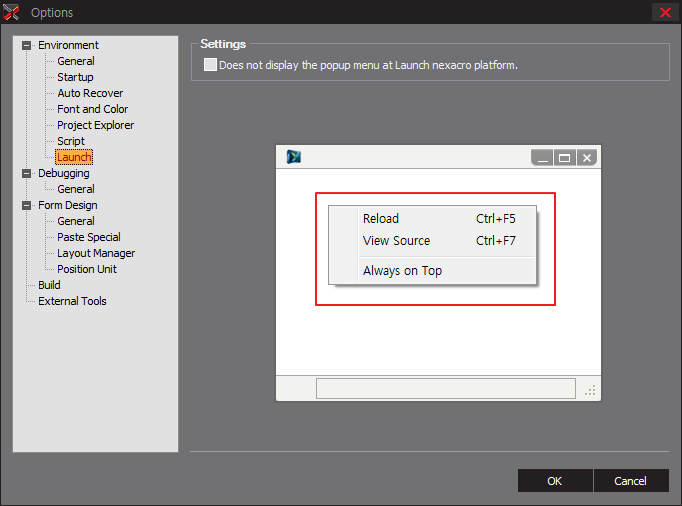
Task: Choose View Source from the popup menu
Action: tap(396, 241)
